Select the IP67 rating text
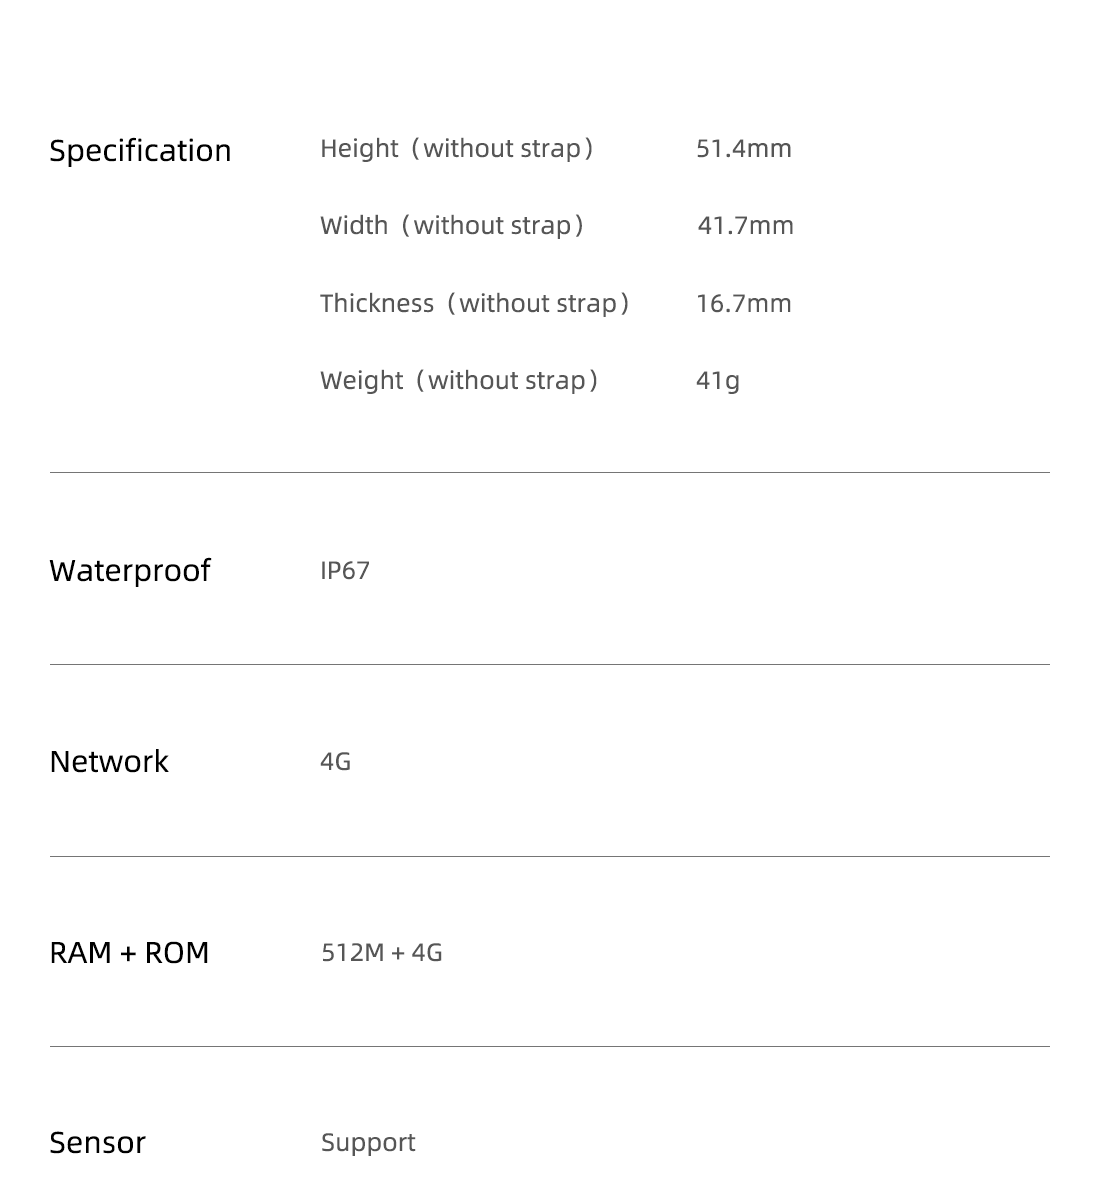 (x=345, y=571)
